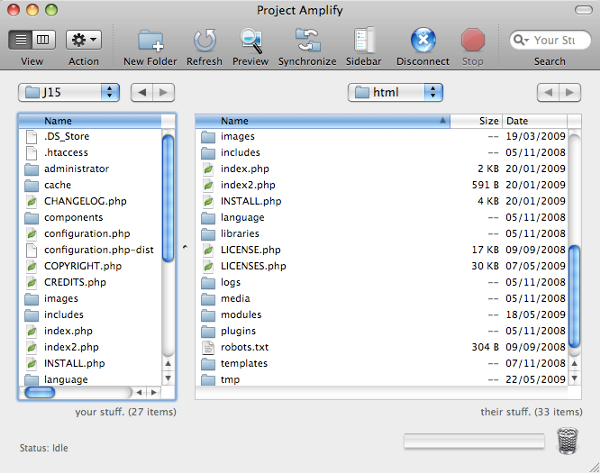Click the local pane vertical scrollbar thumb
The image size is (600, 473).
[168, 199]
